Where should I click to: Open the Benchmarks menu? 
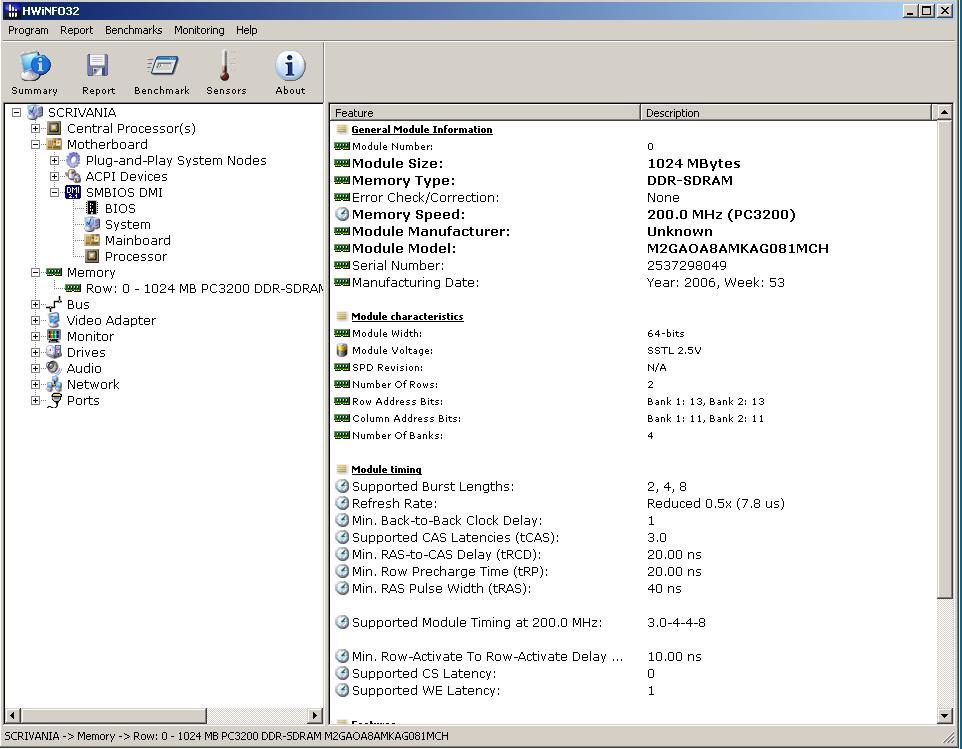[133, 30]
